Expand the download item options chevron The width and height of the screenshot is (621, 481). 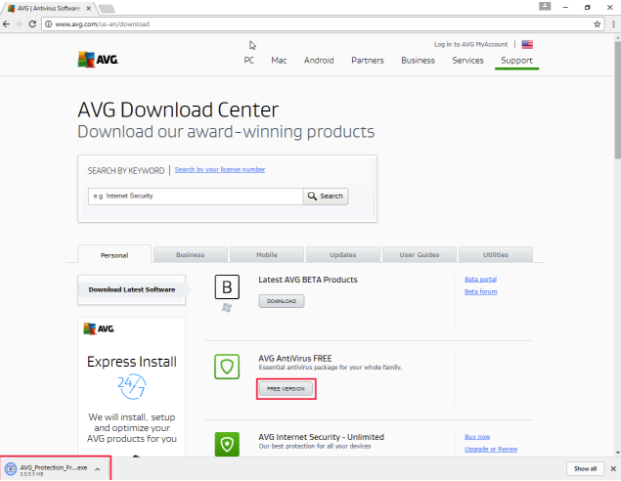click(x=97, y=469)
